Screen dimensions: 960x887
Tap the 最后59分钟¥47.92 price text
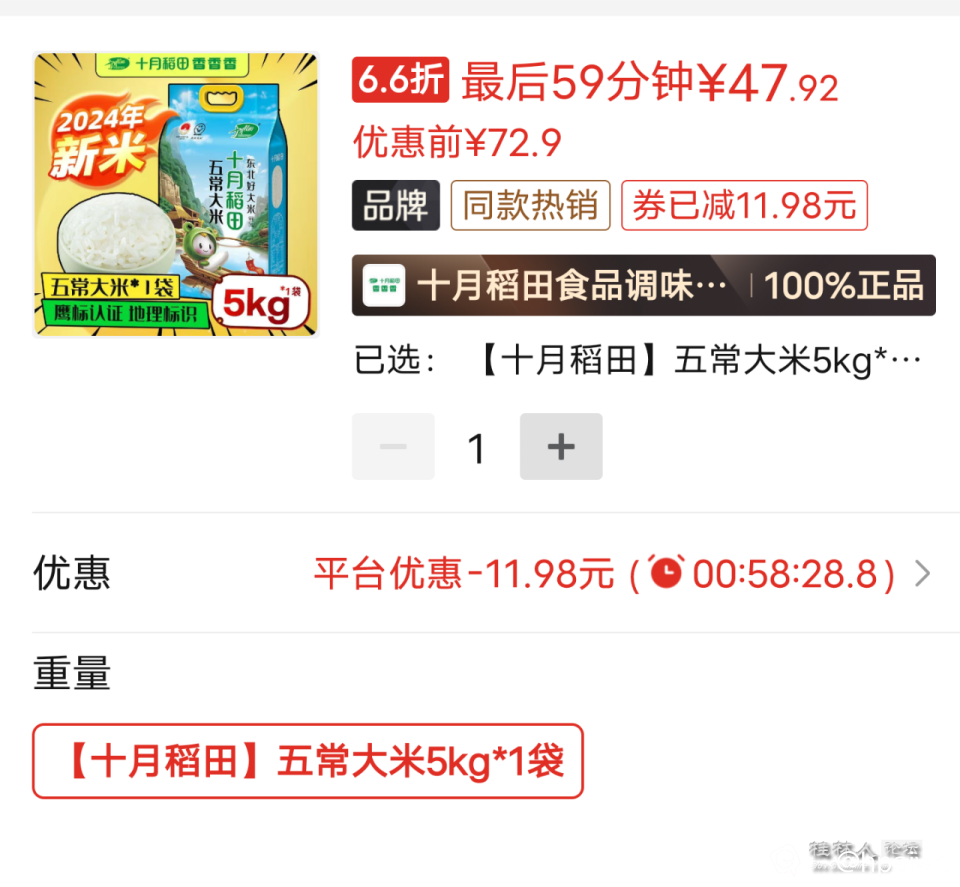(650, 82)
